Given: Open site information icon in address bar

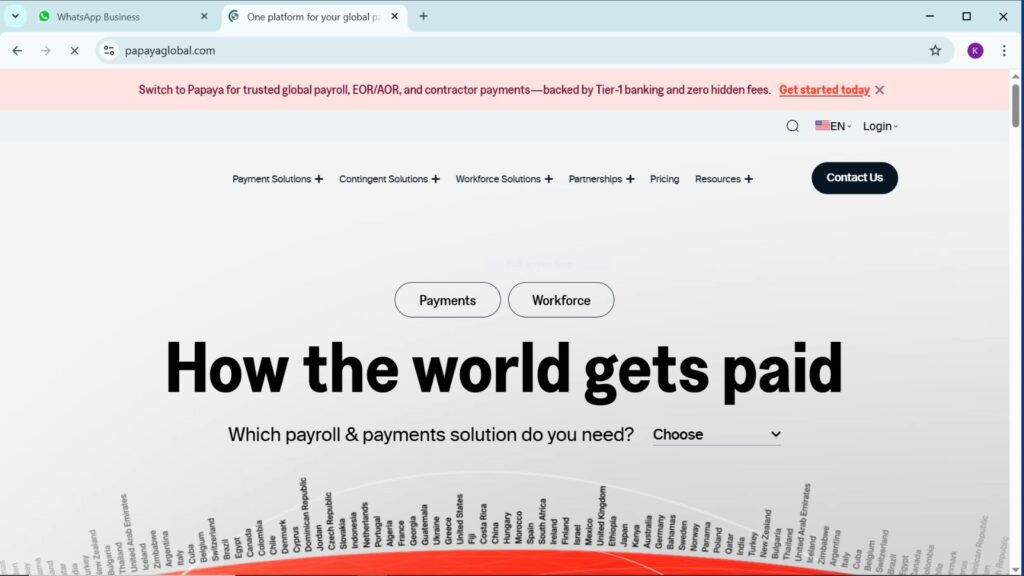Looking at the screenshot, I should [109, 50].
